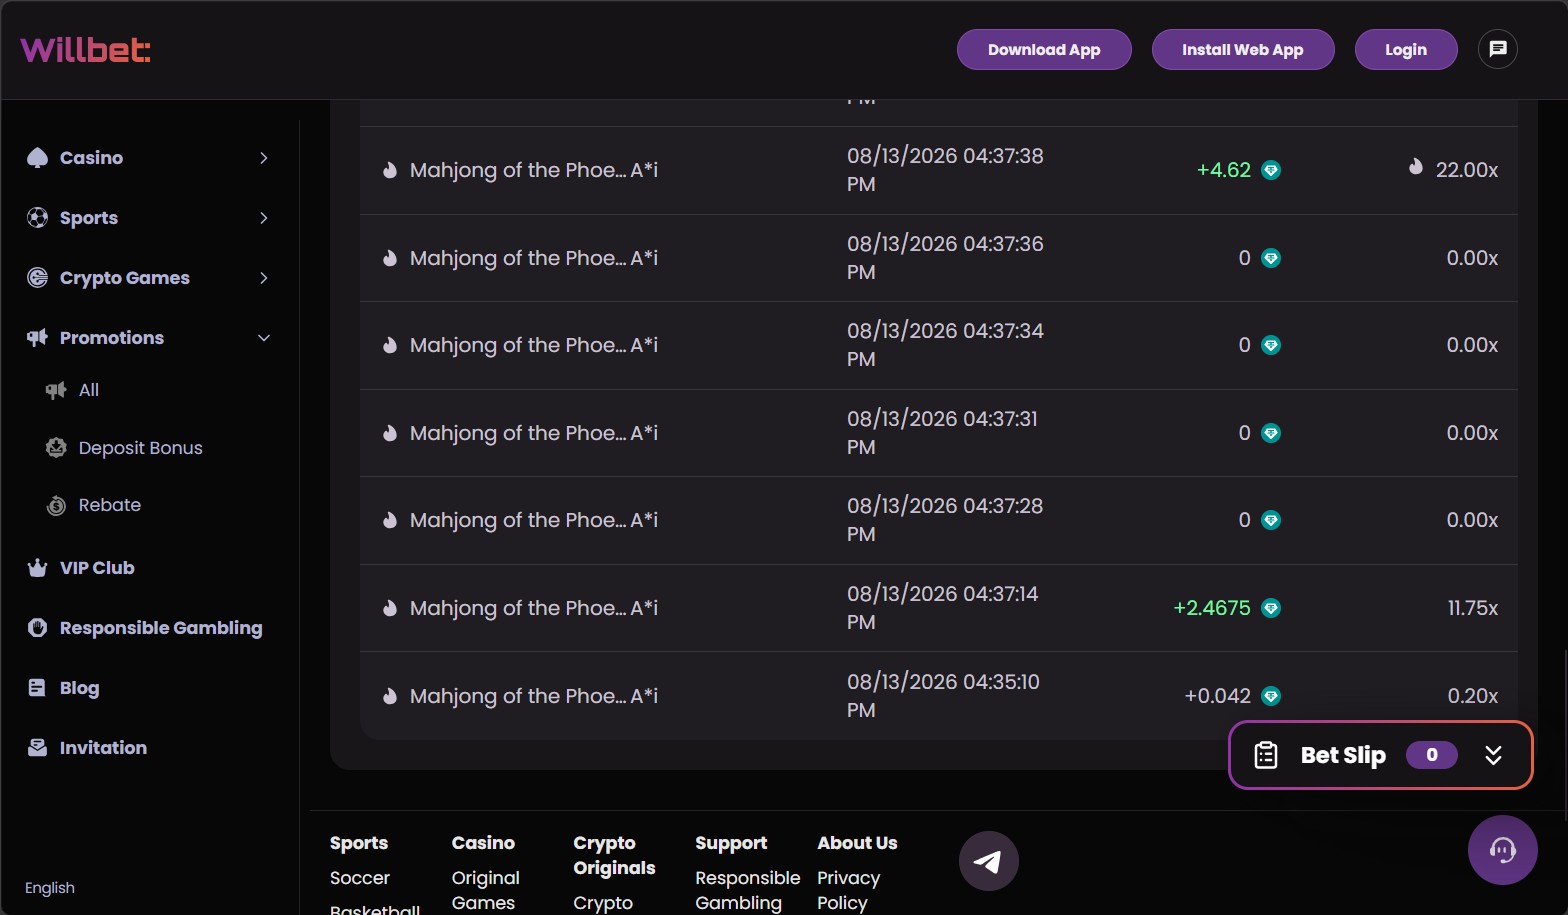Image resolution: width=1568 pixels, height=915 pixels.
Task: Click the Sports soccer ball icon
Action: [38, 218]
